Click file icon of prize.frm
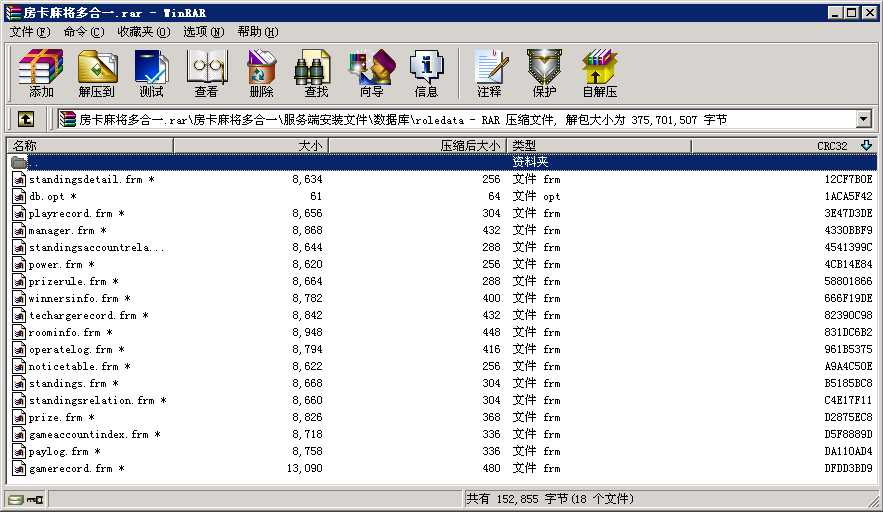The image size is (883, 512). point(19,417)
